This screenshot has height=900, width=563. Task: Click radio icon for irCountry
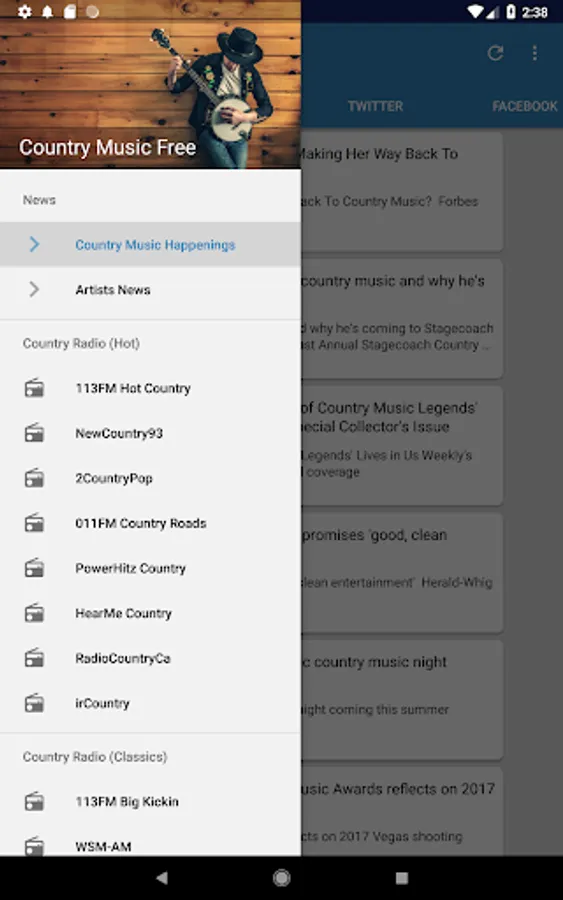pyautogui.click(x=34, y=703)
